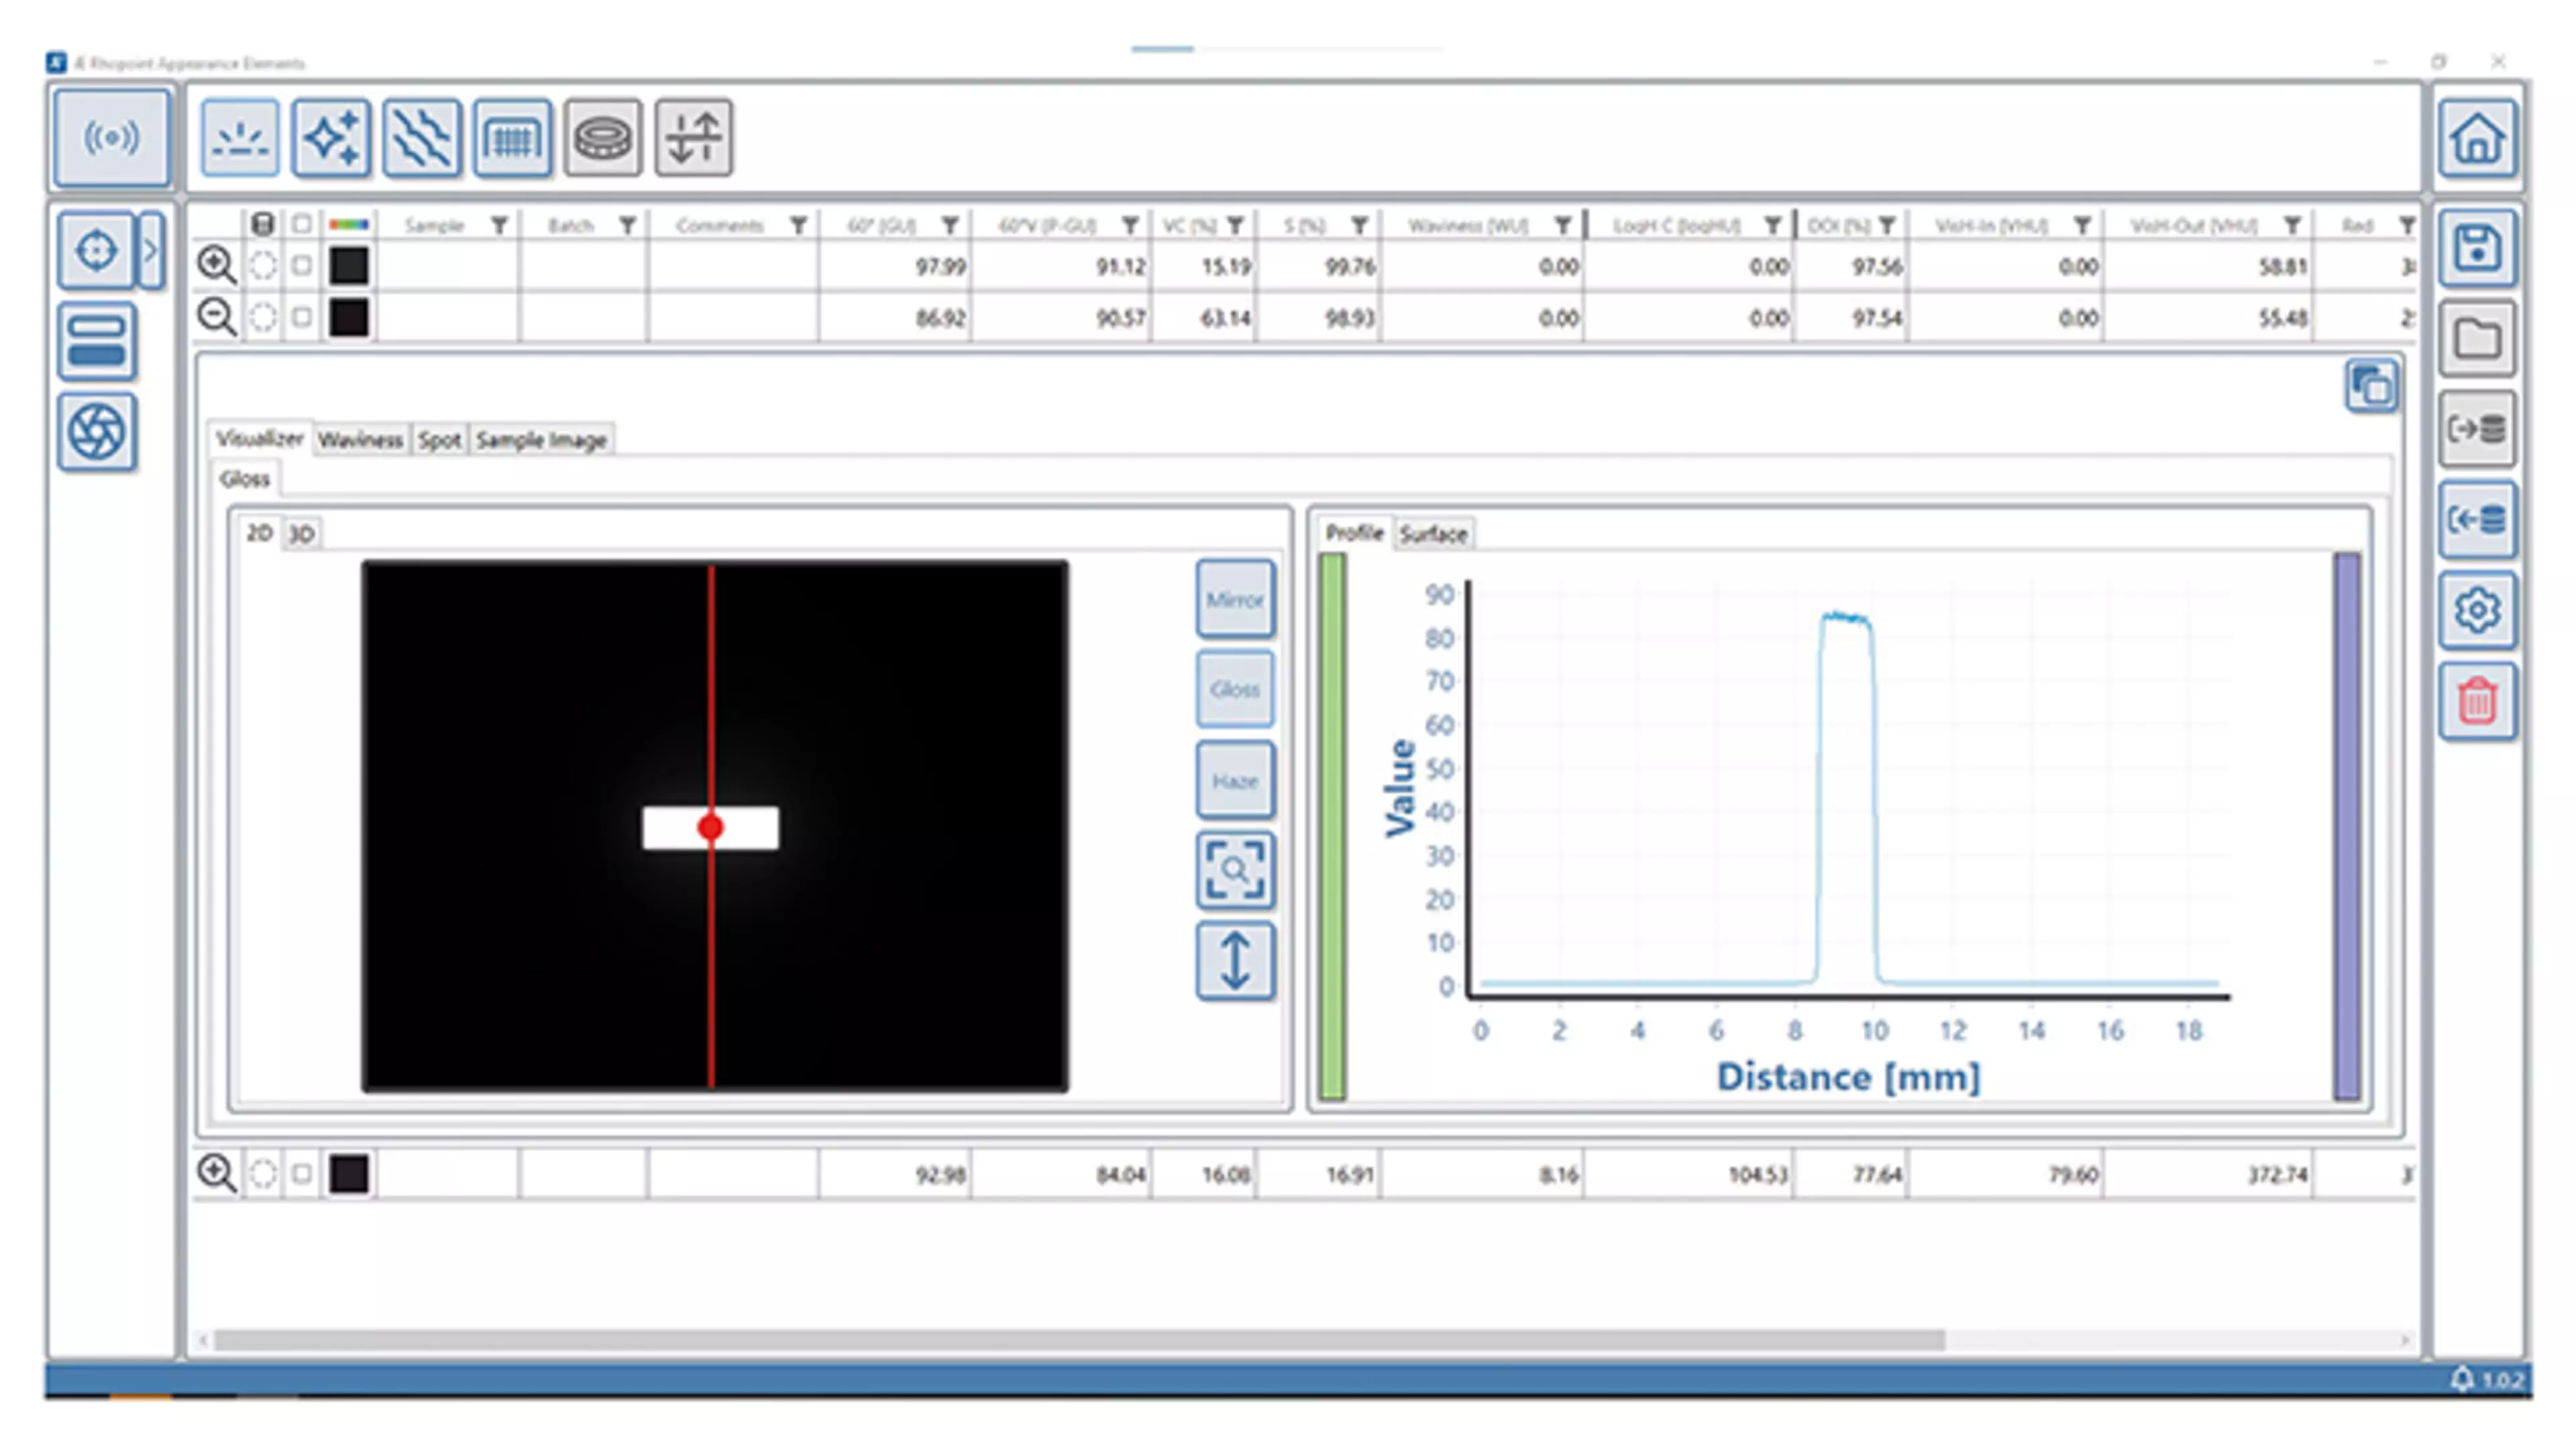Click the color swatch in 86.92 row
The height and width of the screenshot is (1447, 2576).
(349, 317)
